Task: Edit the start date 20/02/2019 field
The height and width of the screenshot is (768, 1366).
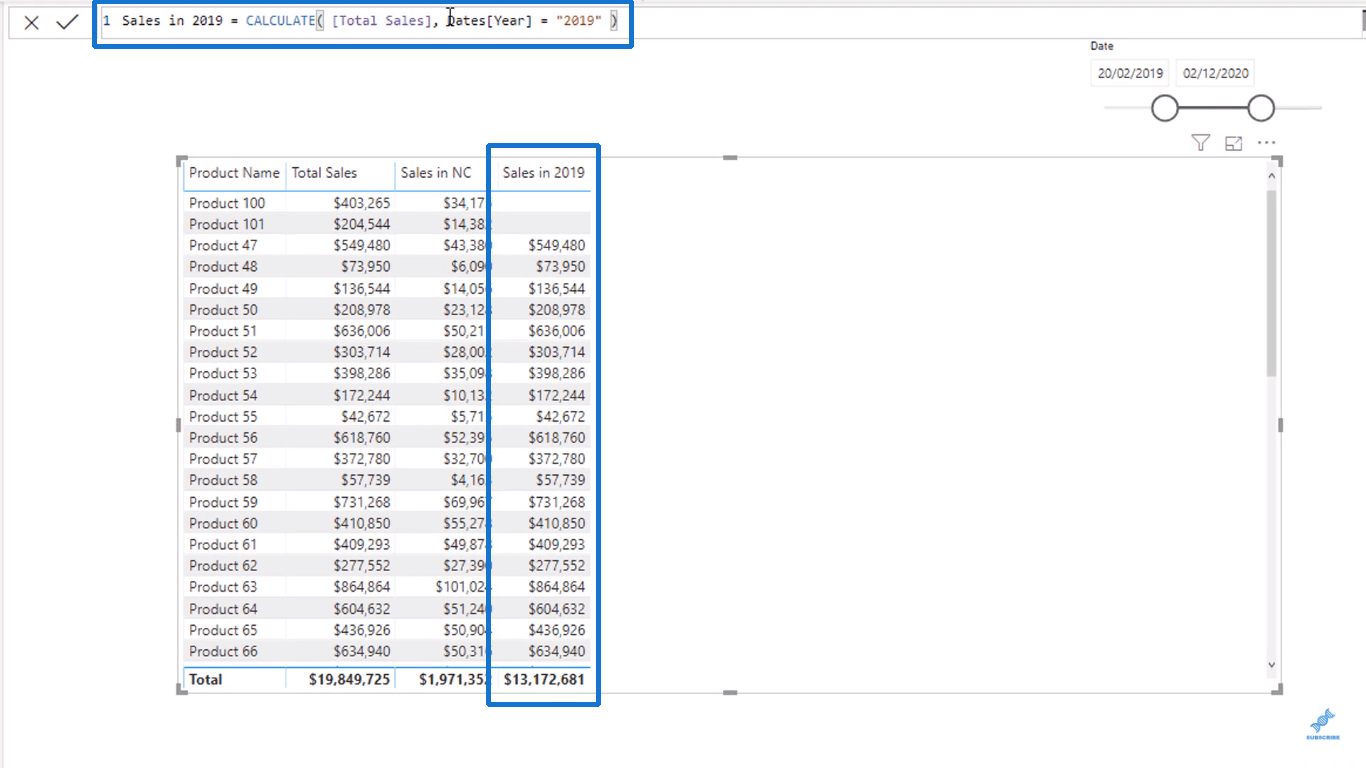Action: 1130,73
